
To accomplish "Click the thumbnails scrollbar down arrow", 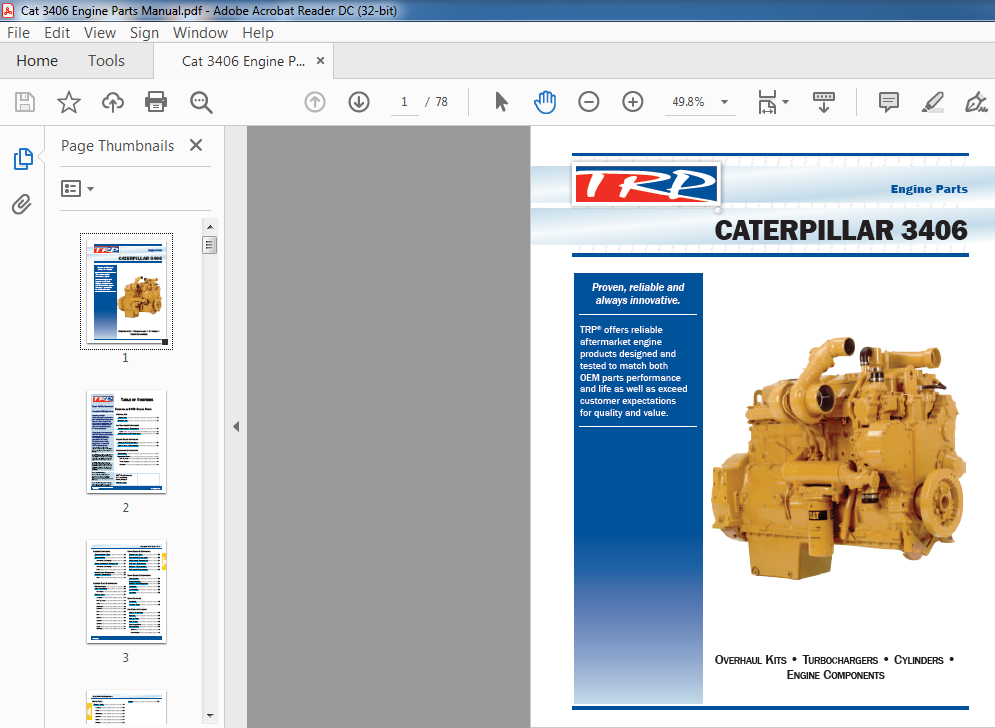I will coord(210,716).
